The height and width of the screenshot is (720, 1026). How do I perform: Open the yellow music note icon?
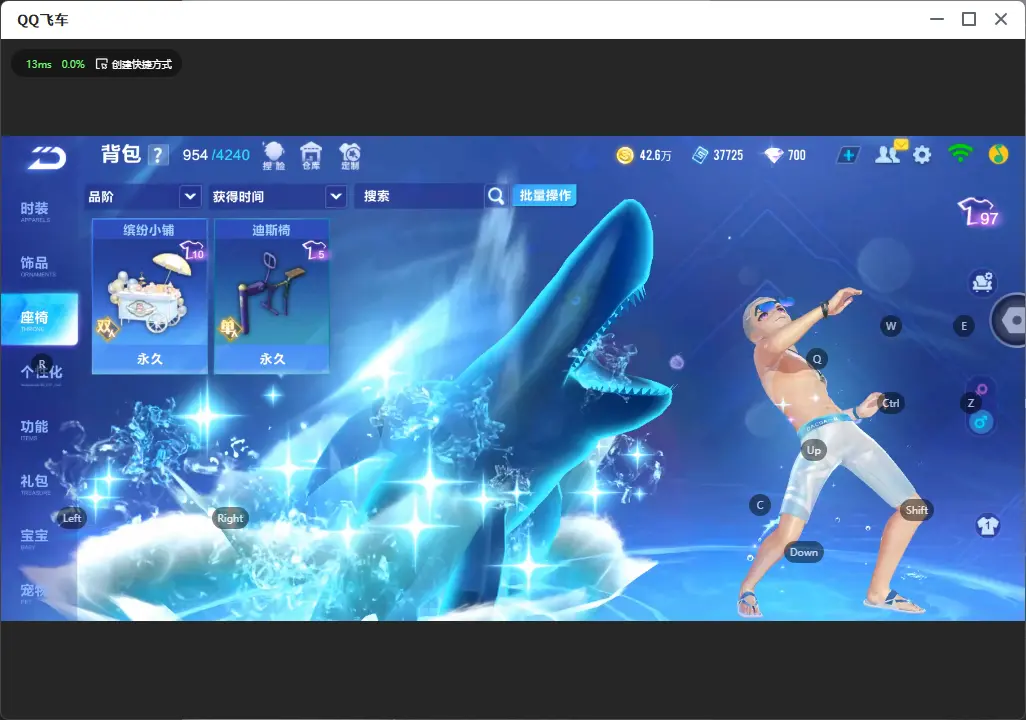[998, 155]
